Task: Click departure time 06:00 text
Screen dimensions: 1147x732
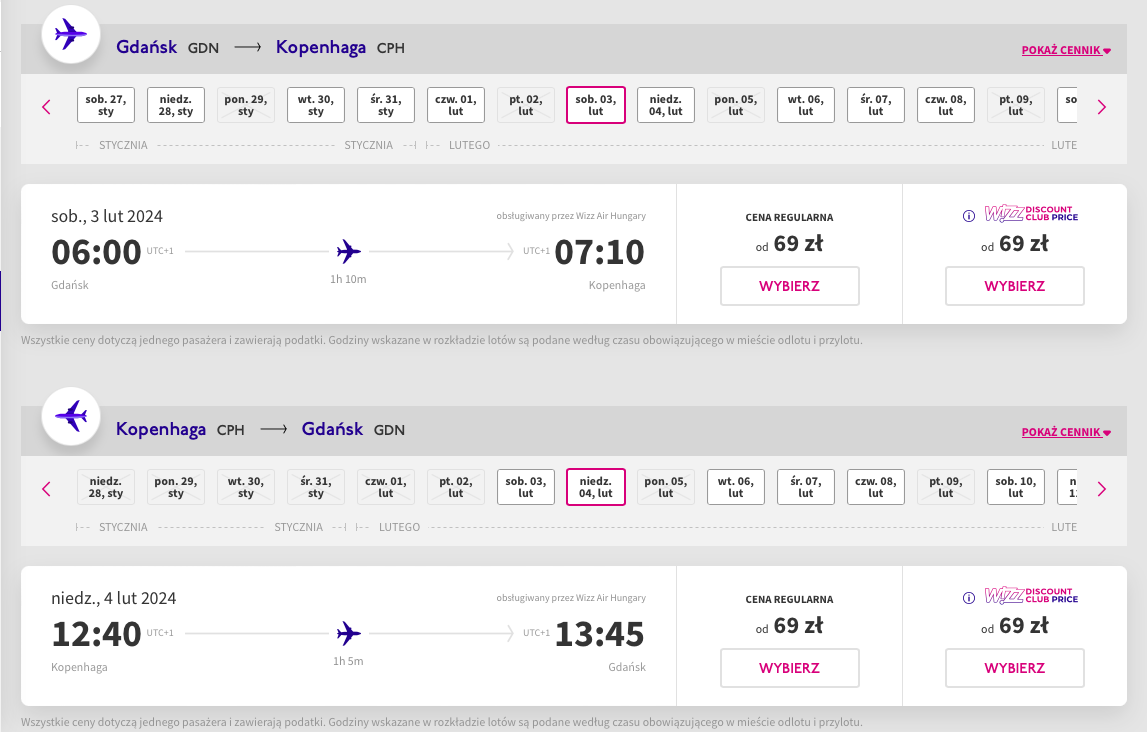Action: pos(96,252)
